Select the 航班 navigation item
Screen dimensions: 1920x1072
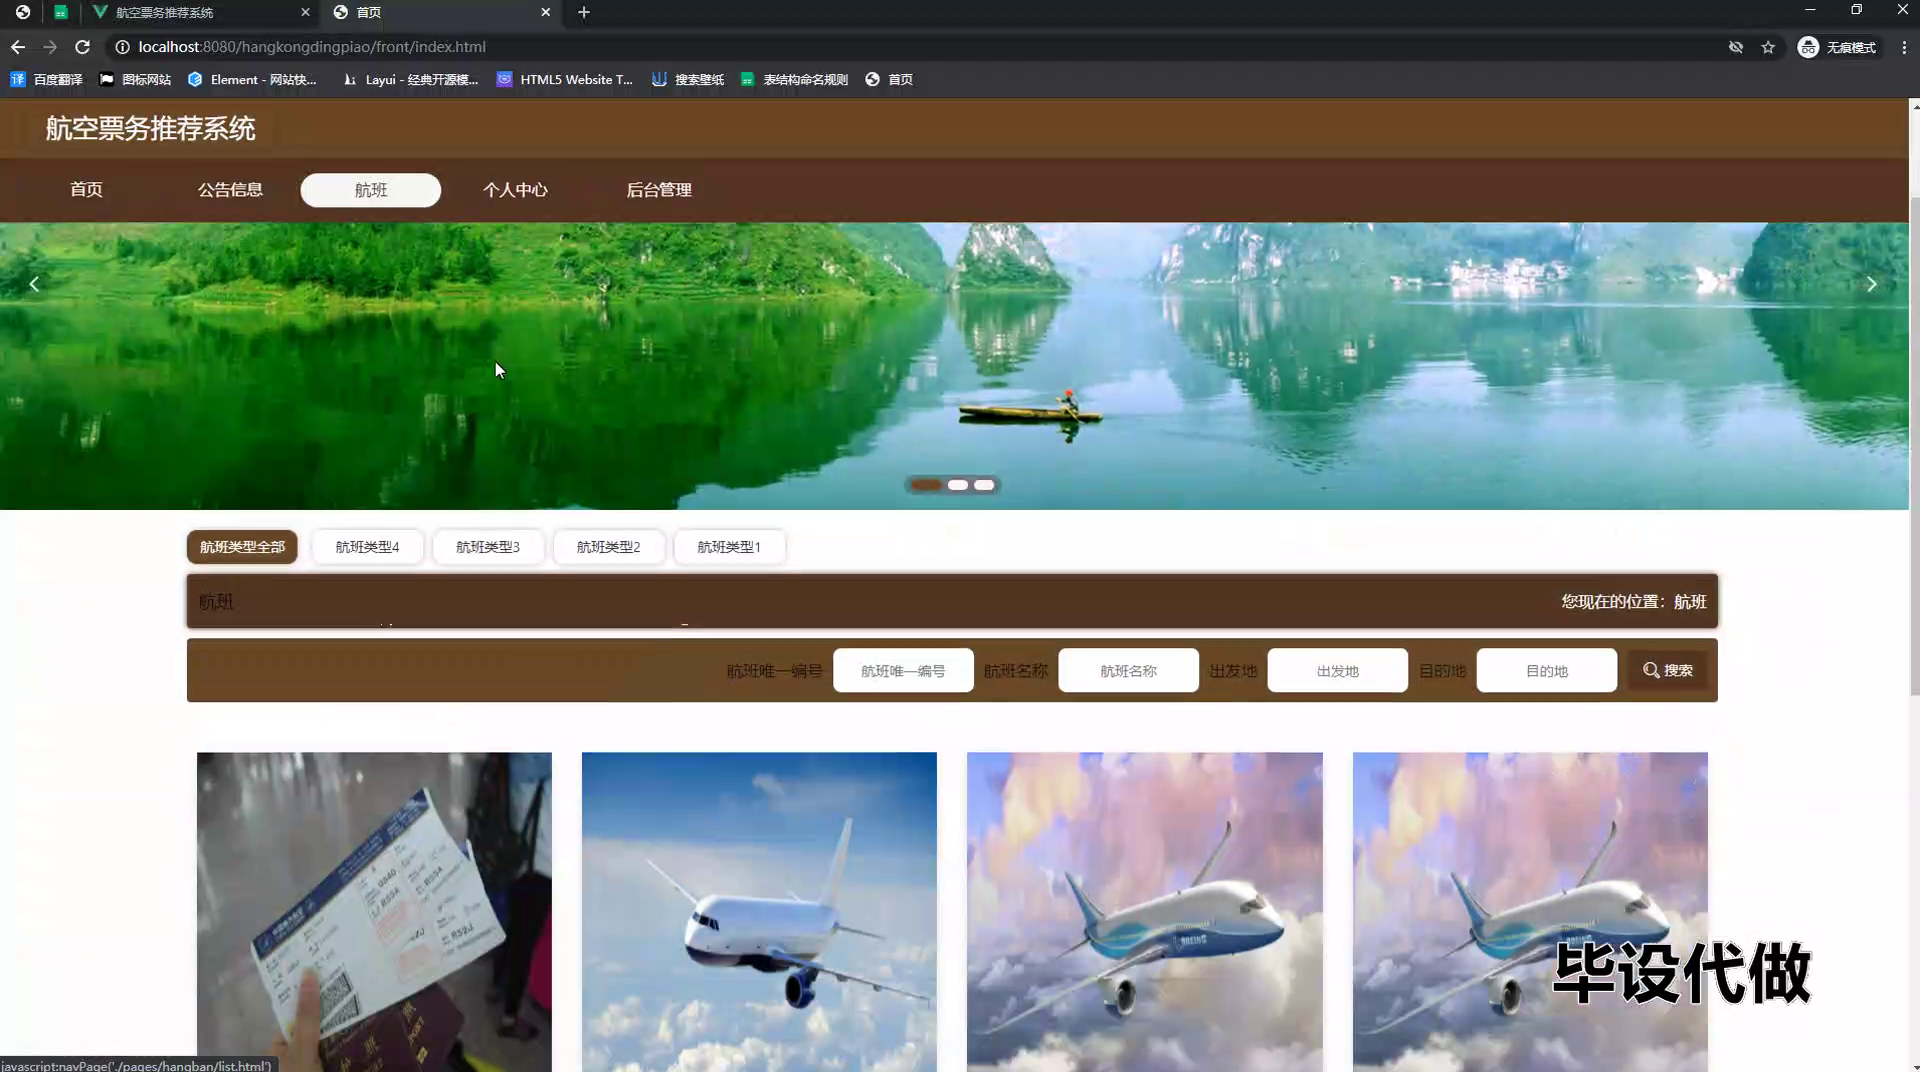[371, 190]
